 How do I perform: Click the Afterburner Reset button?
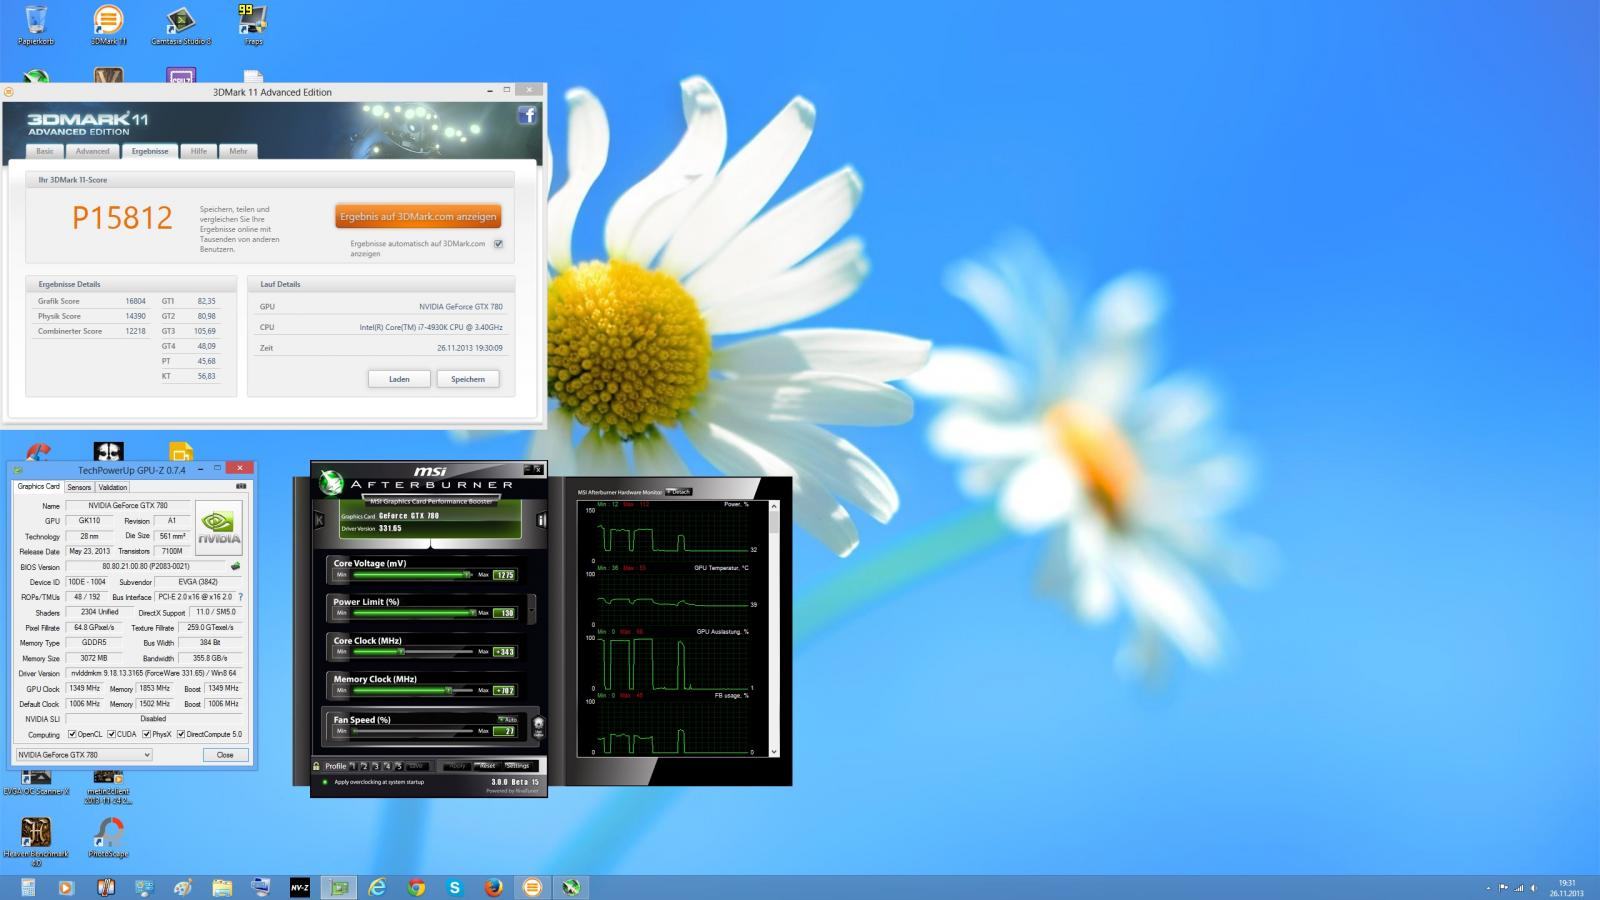click(x=487, y=766)
